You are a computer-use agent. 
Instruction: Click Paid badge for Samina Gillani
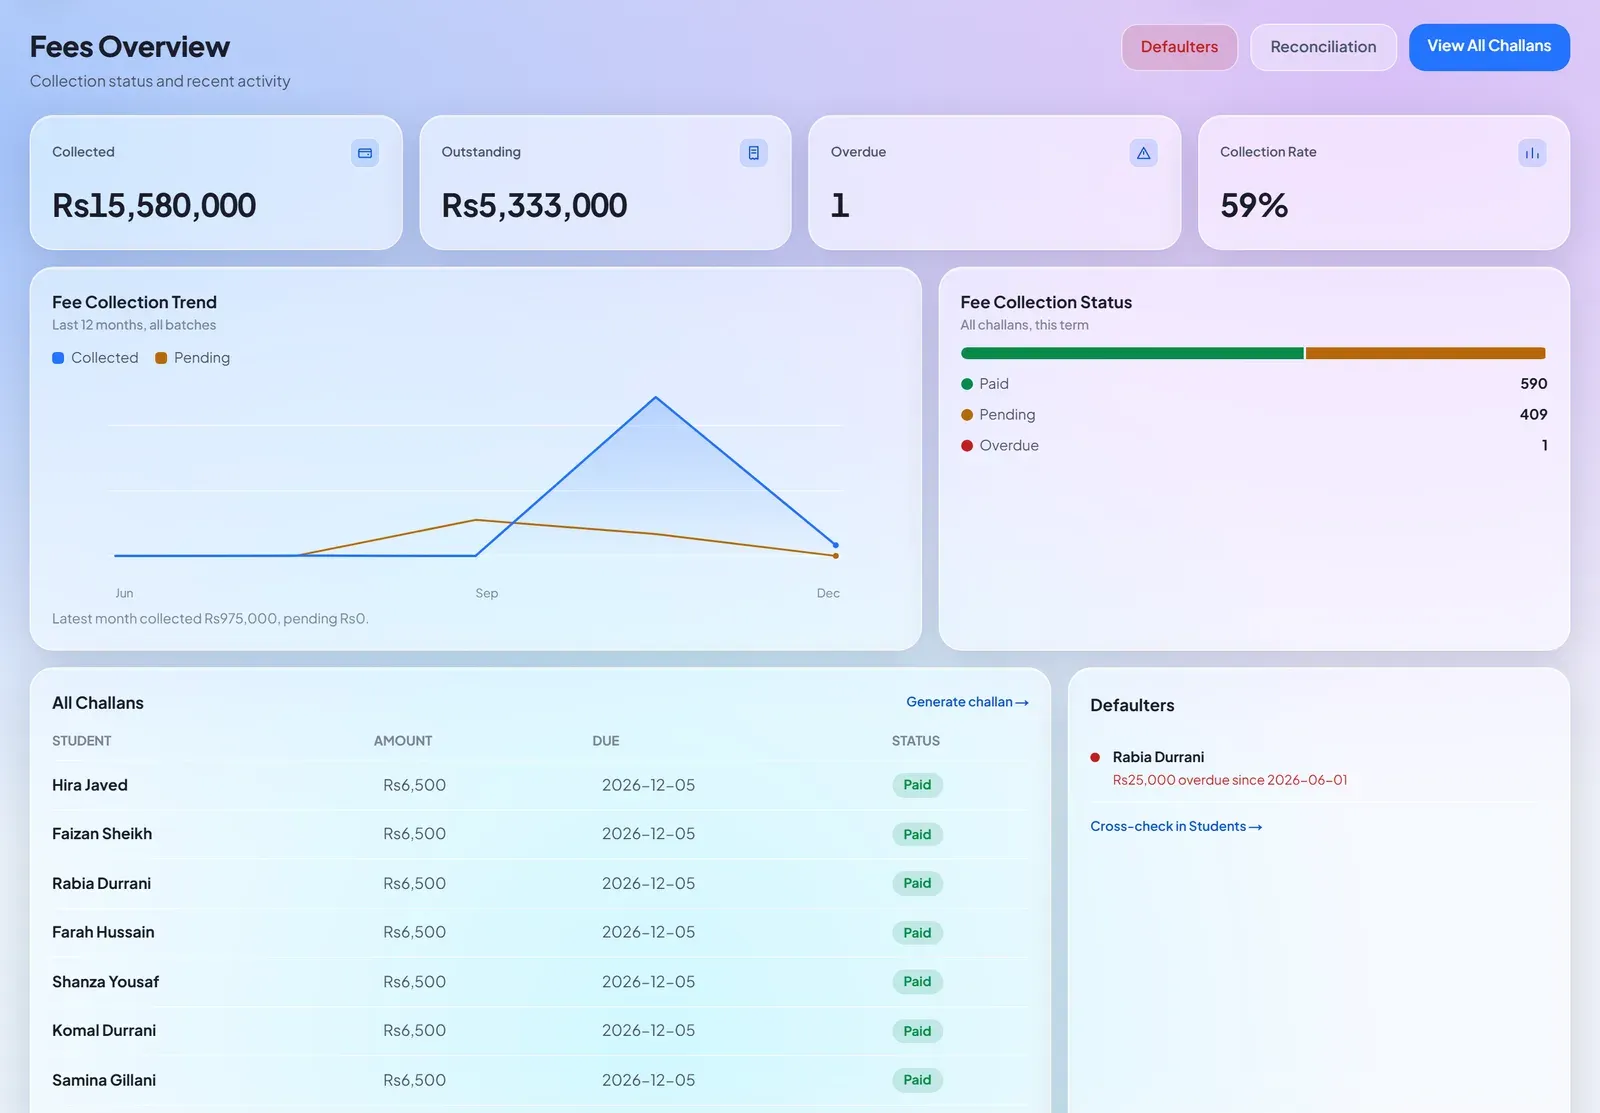[x=917, y=1080]
